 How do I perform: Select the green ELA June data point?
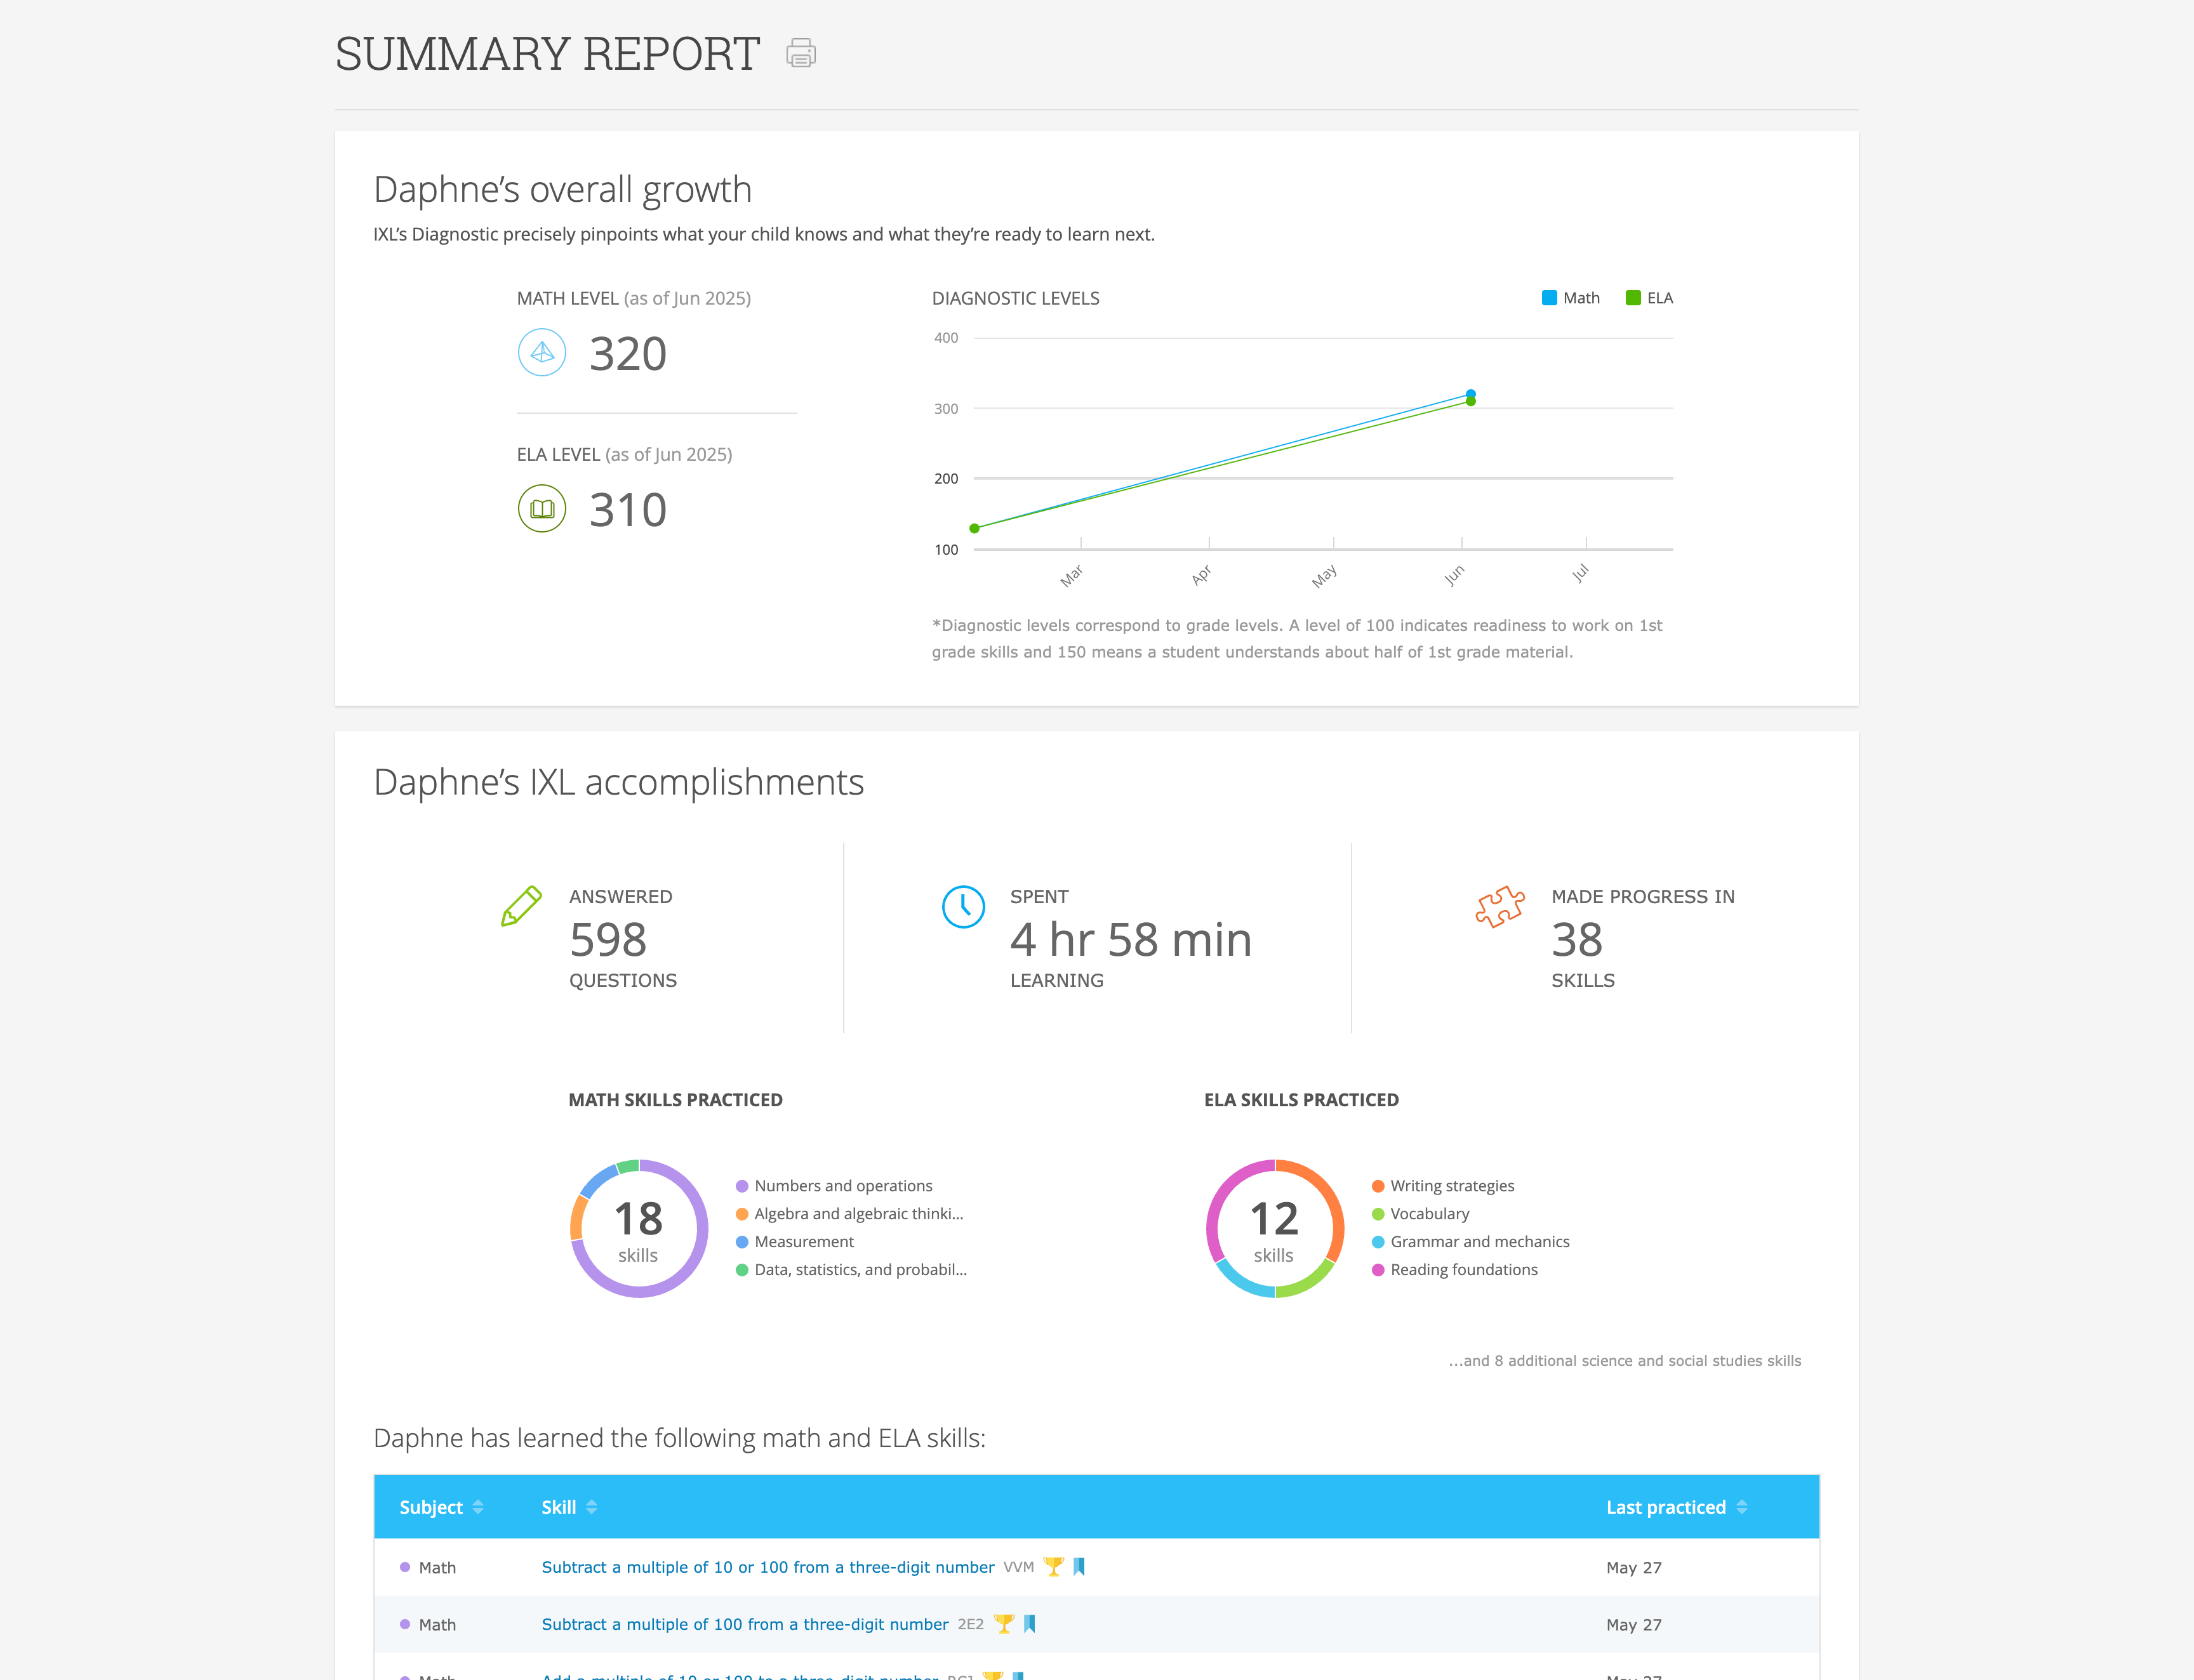click(x=1471, y=402)
